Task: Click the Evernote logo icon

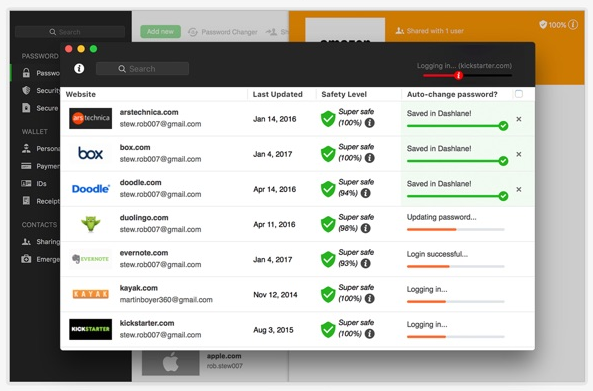Action: point(90,259)
